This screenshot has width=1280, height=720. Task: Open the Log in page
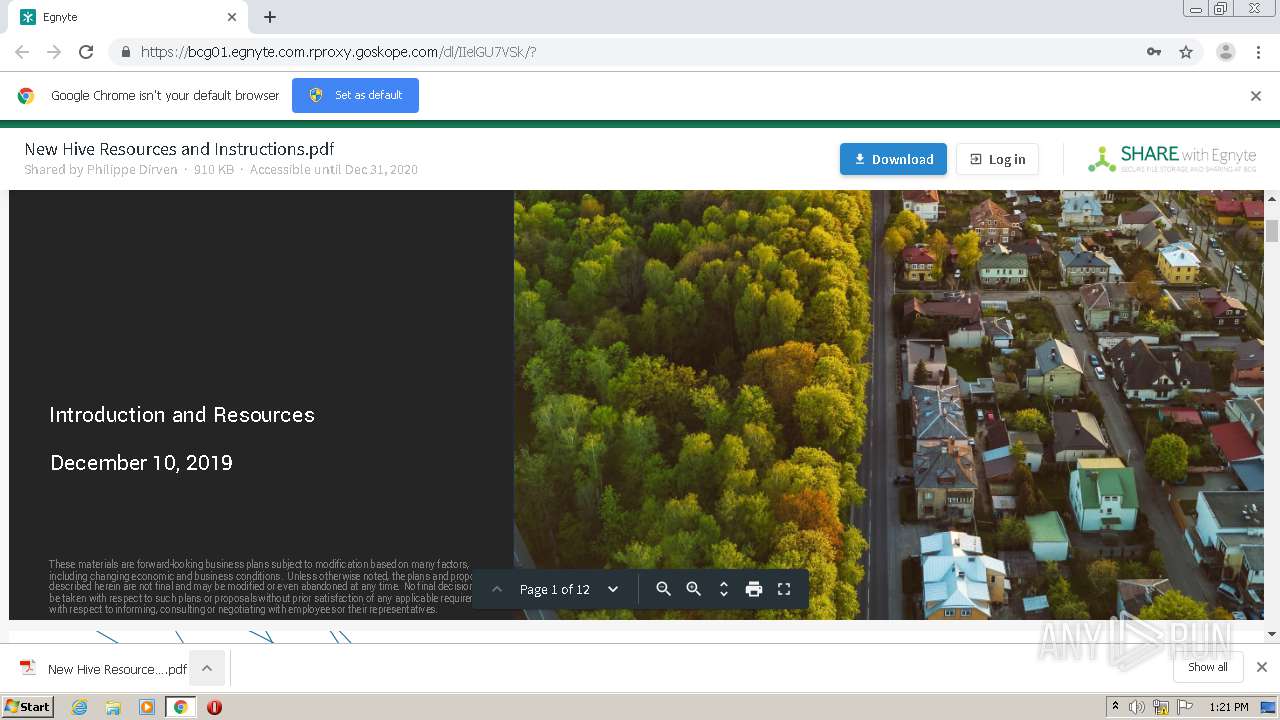[997, 159]
